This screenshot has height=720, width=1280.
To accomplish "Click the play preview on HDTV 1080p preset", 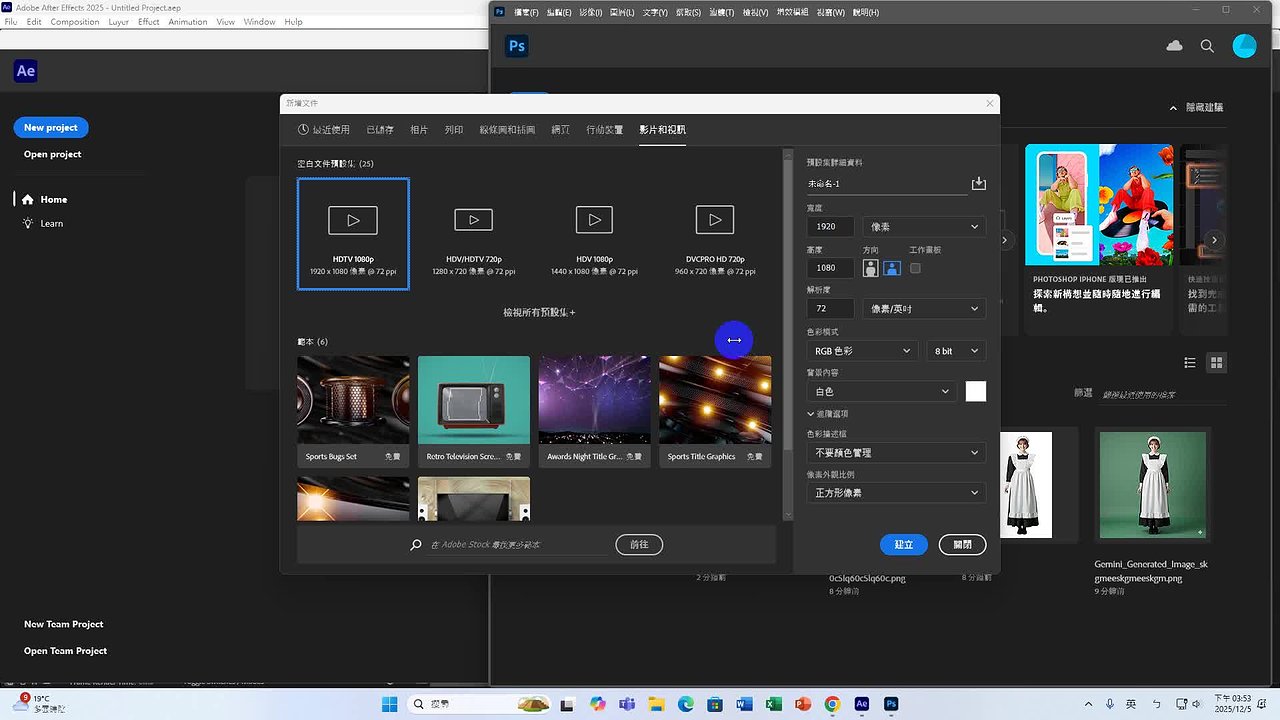I will tap(352, 220).
